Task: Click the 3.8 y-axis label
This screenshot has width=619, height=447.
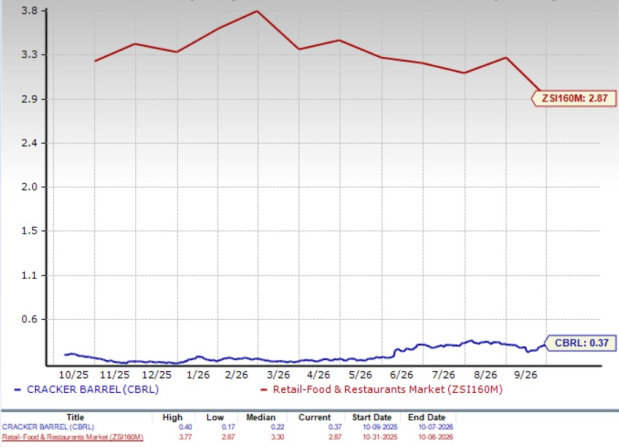Action: (x=29, y=11)
